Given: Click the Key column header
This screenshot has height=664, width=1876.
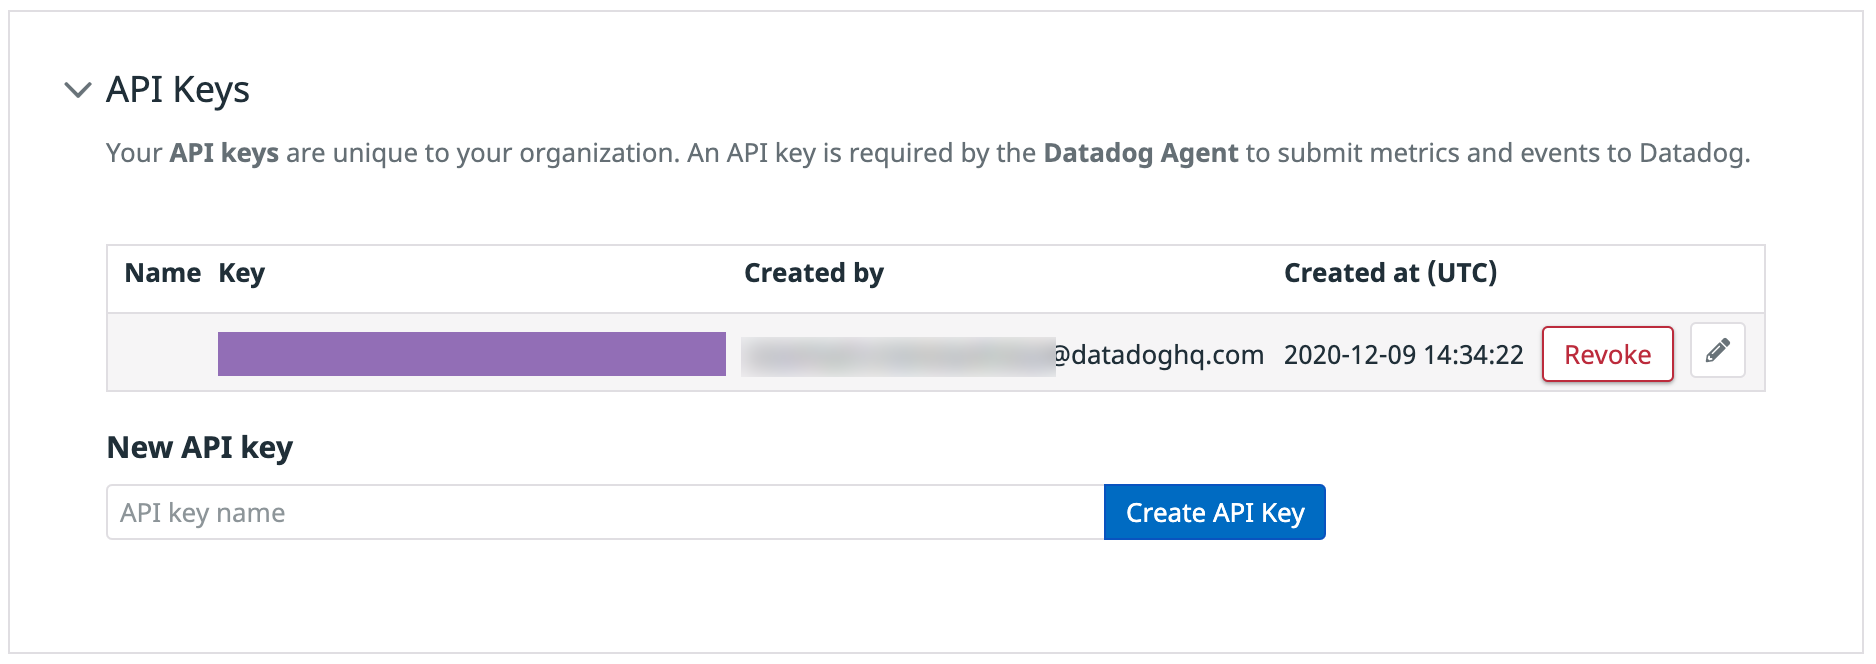Looking at the screenshot, I should point(241,273).
